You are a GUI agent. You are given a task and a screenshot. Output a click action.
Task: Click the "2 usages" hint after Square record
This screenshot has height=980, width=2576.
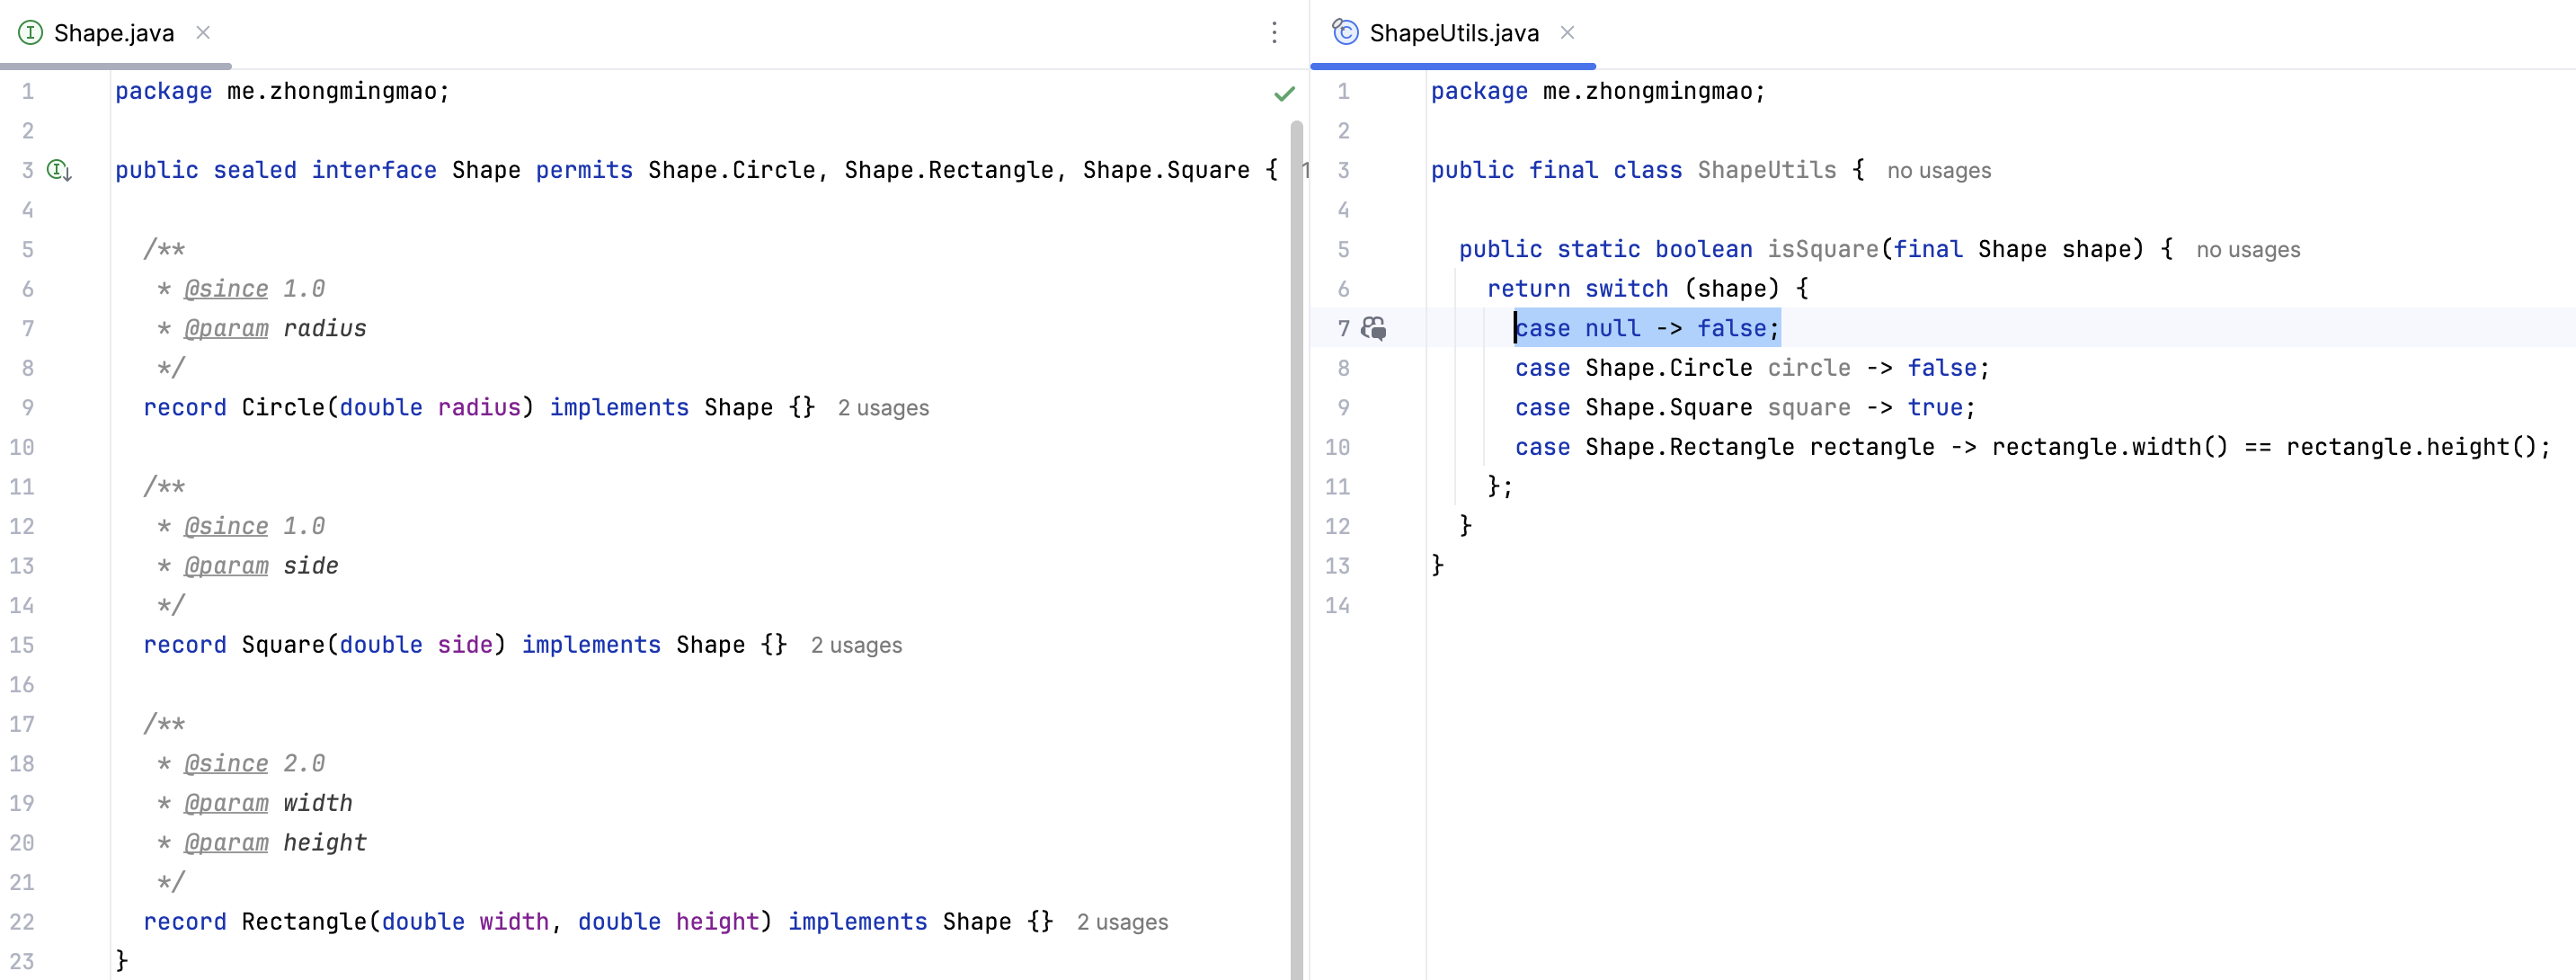pos(856,645)
